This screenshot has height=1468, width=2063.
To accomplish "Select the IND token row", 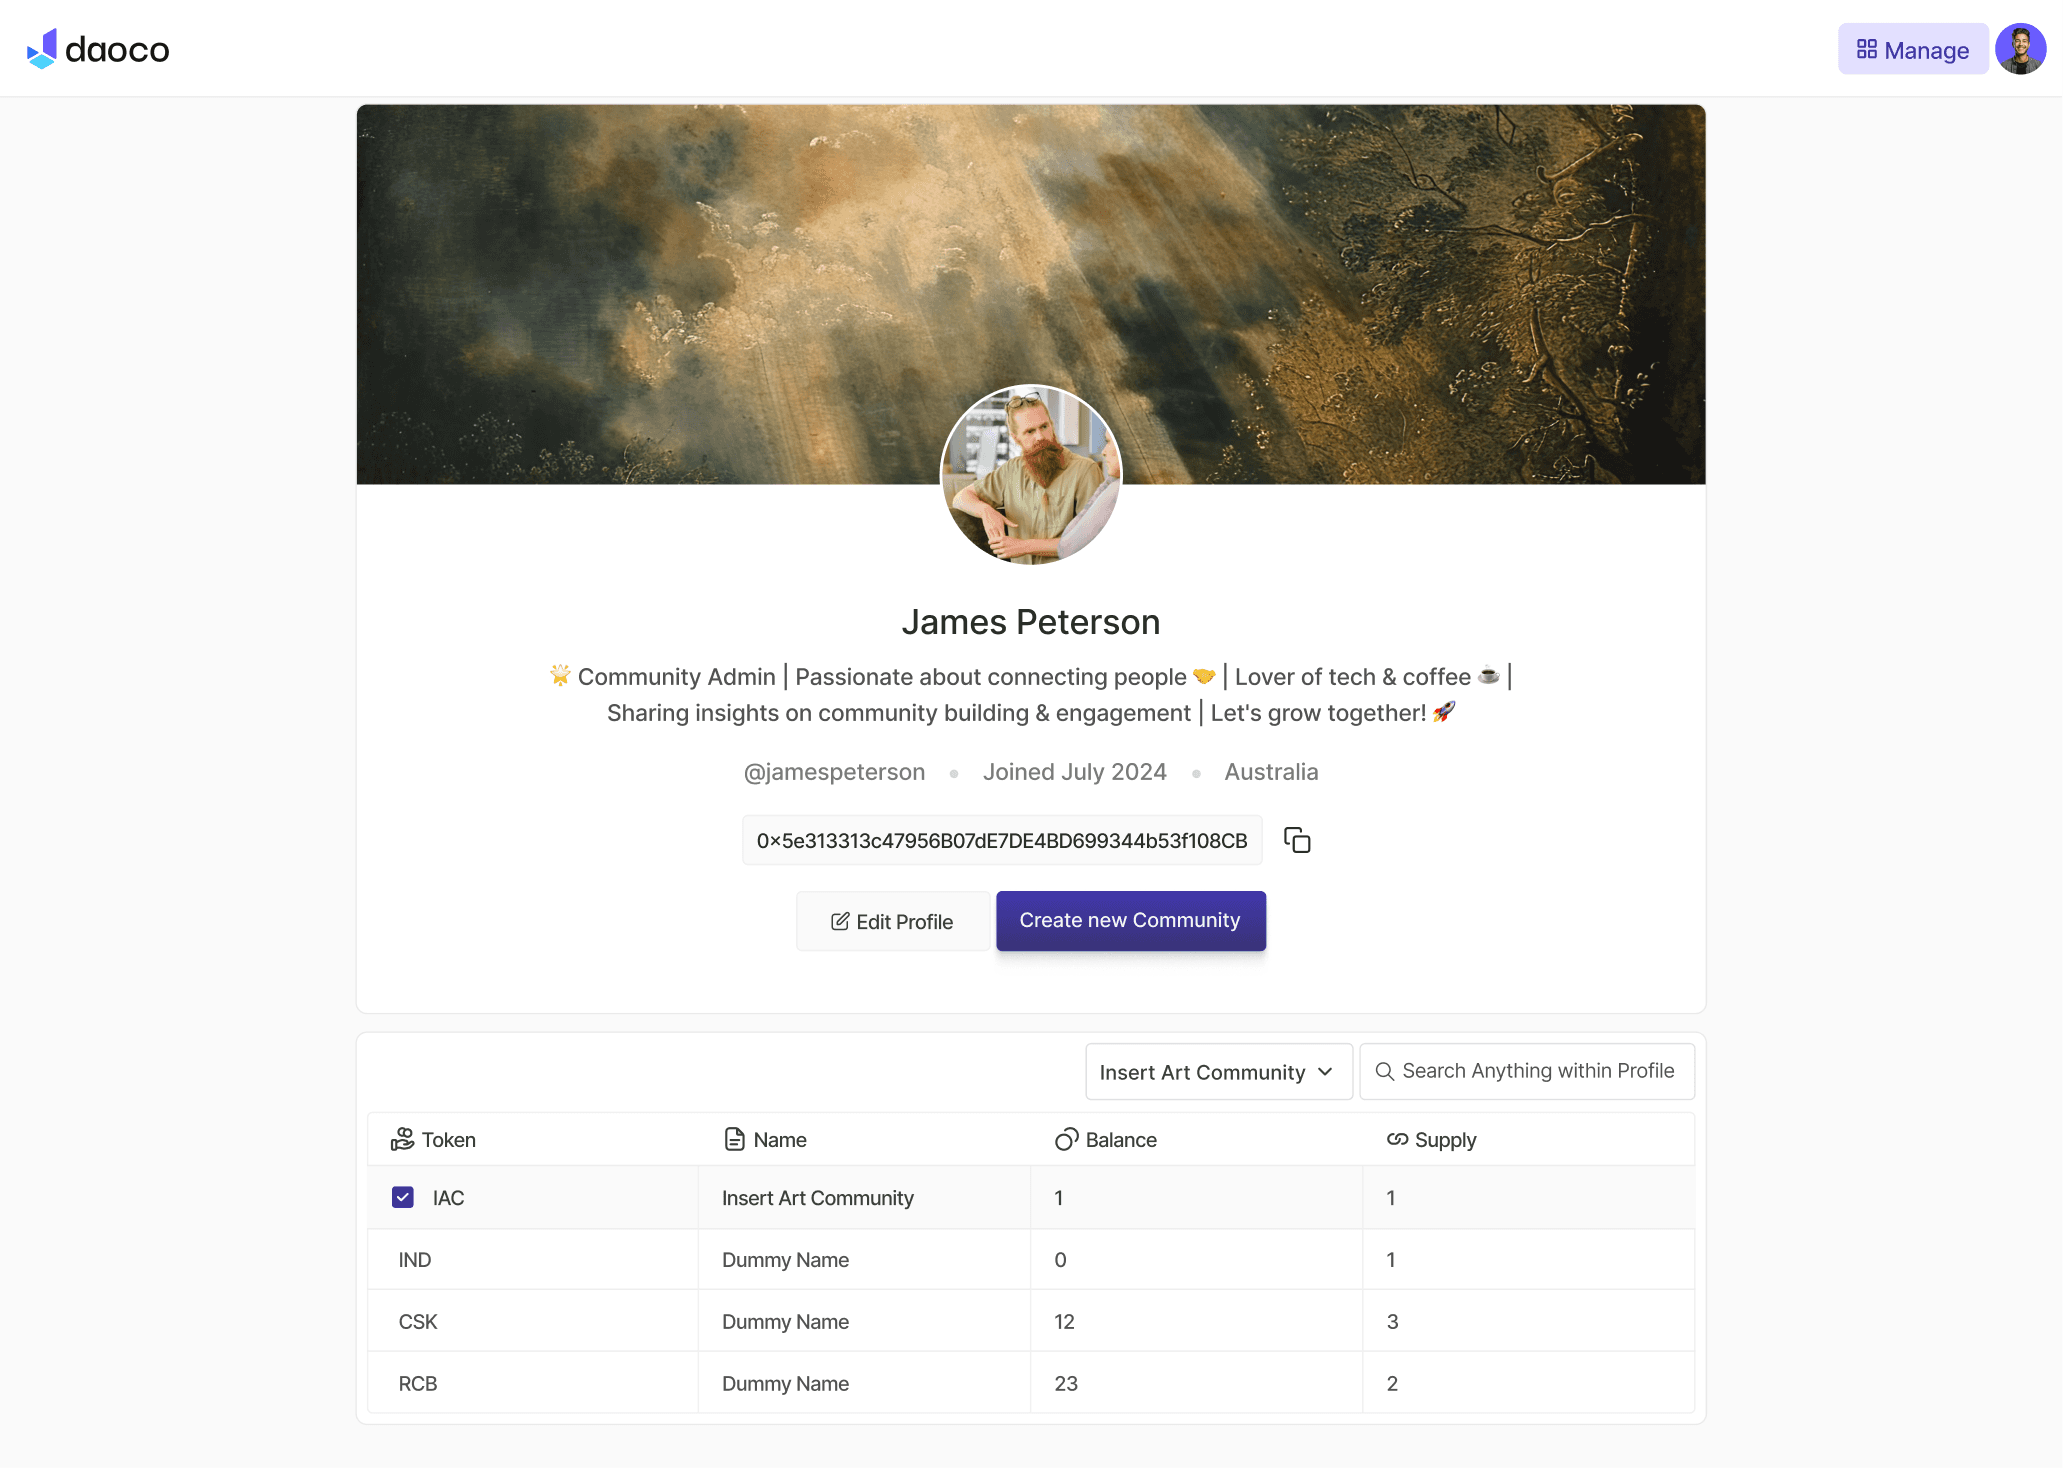I will tap(1030, 1259).
